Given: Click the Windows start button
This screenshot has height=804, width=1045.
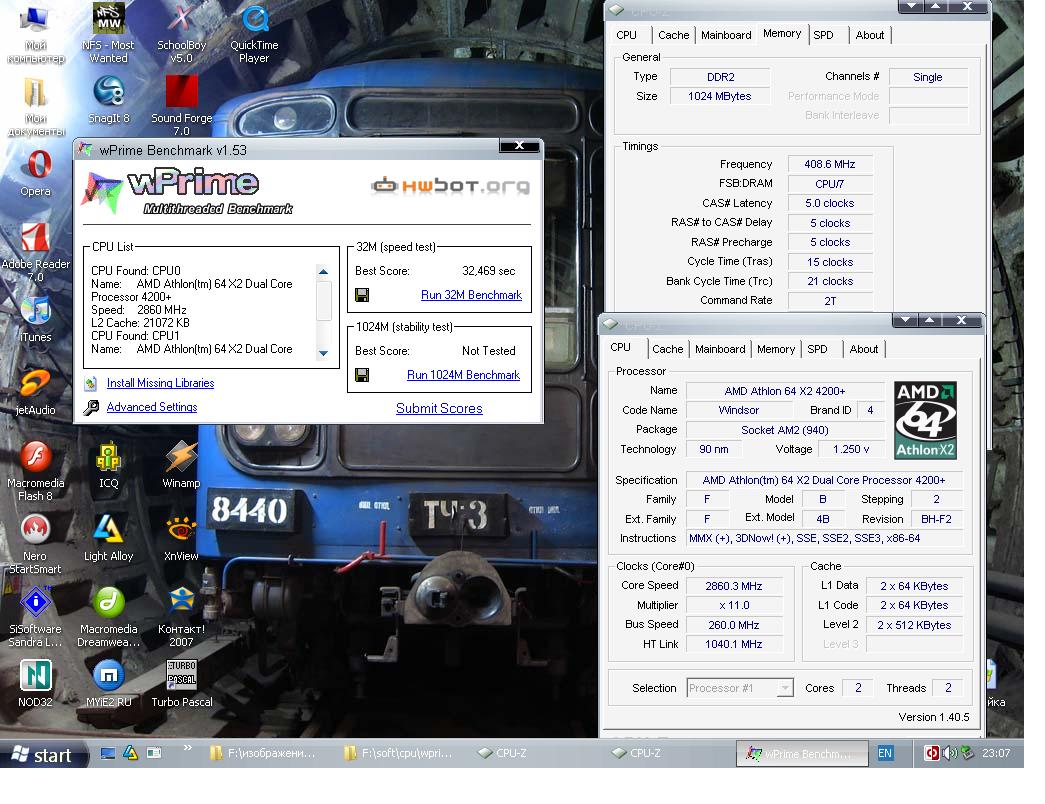Looking at the screenshot, I should (43, 754).
